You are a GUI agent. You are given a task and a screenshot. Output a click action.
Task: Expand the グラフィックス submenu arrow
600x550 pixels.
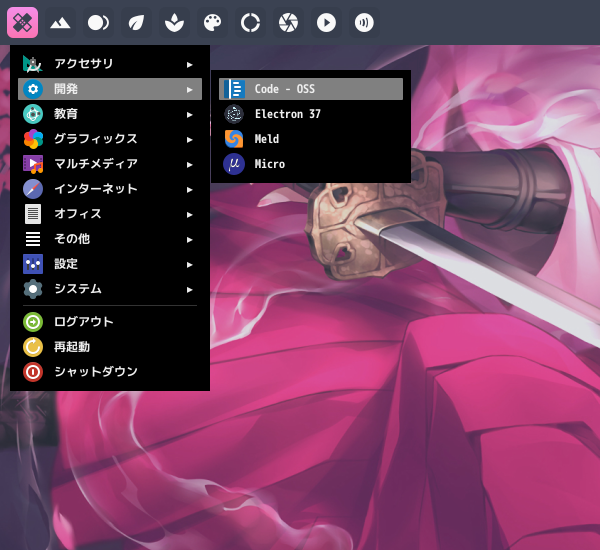pyautogui.click(x=189, y=140)
